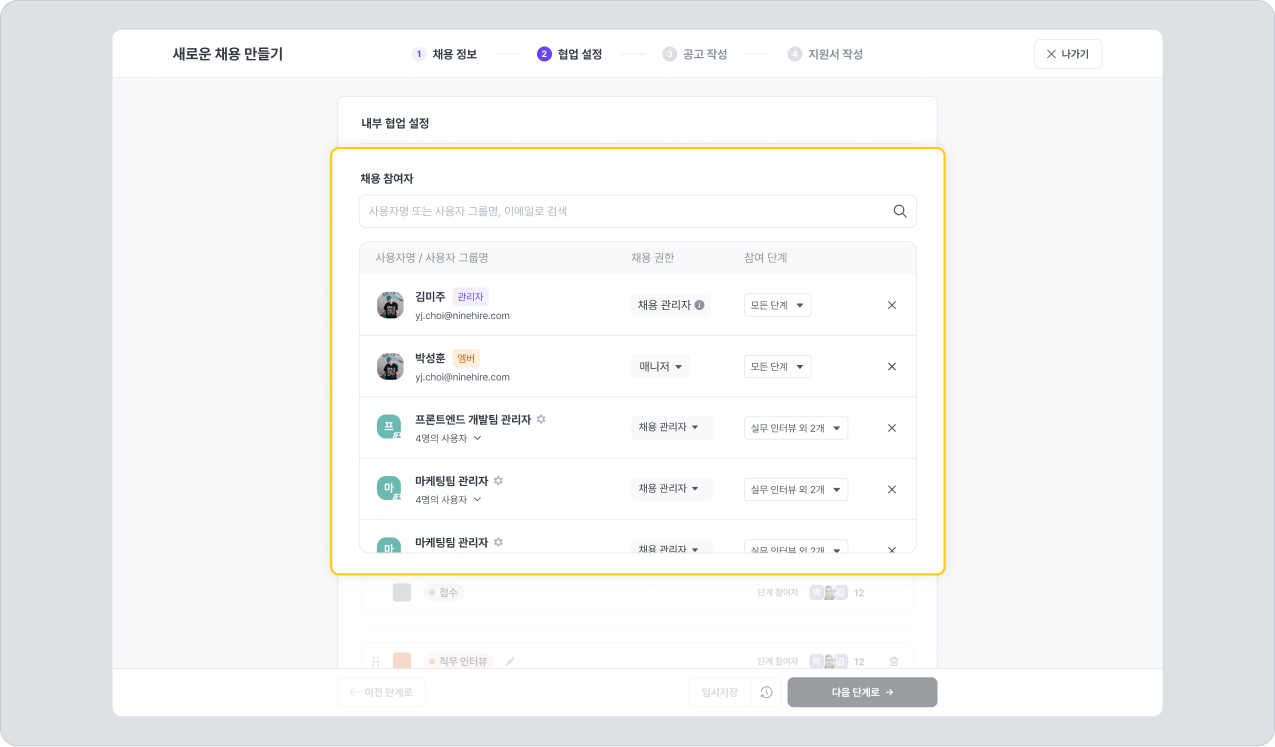
Task: Open 실무 인터뷰 외 2개 dropdown in fully visible 마케팅팀 row
Action: [796, 489]
